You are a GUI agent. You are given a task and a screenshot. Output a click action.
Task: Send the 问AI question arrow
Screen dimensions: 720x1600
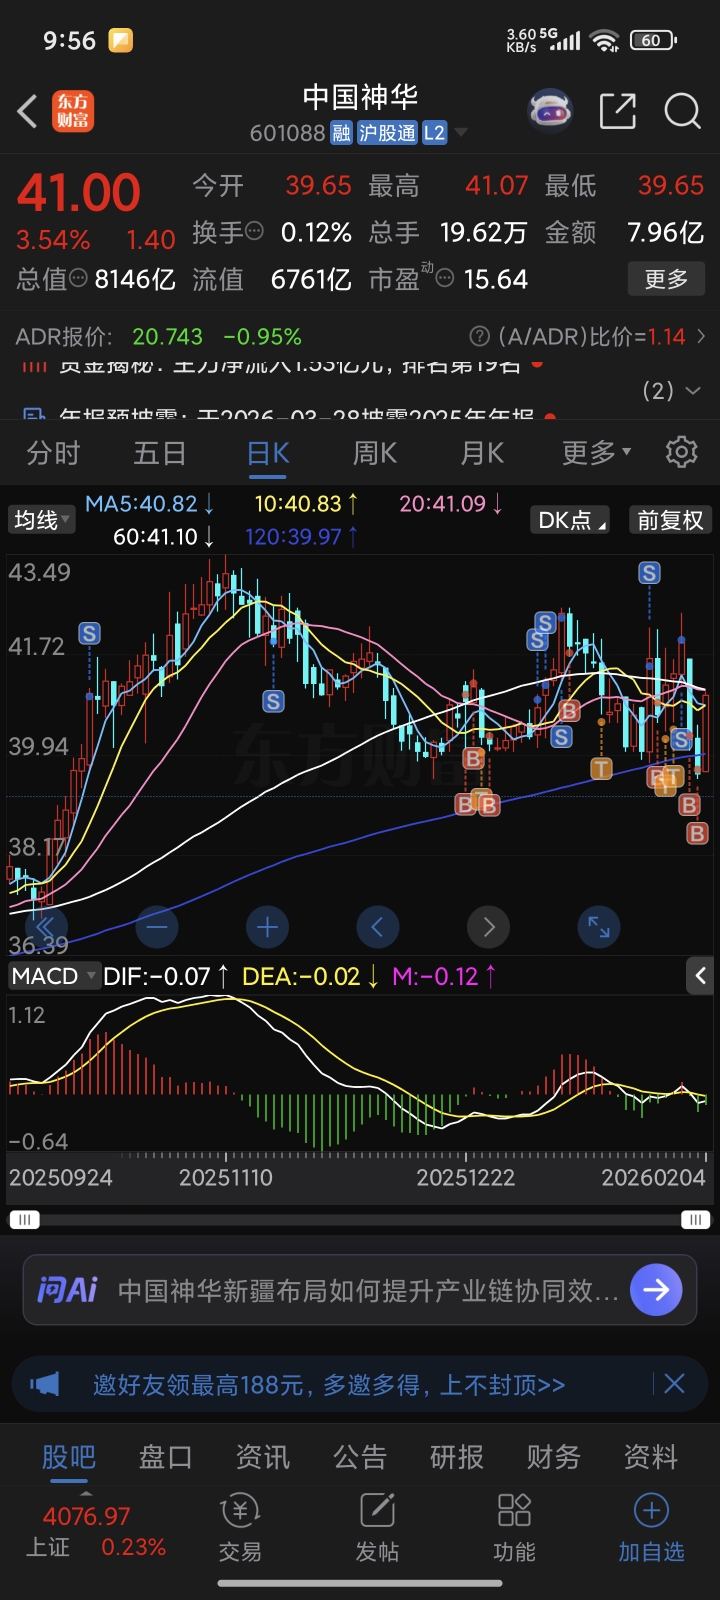point(656,1290)
